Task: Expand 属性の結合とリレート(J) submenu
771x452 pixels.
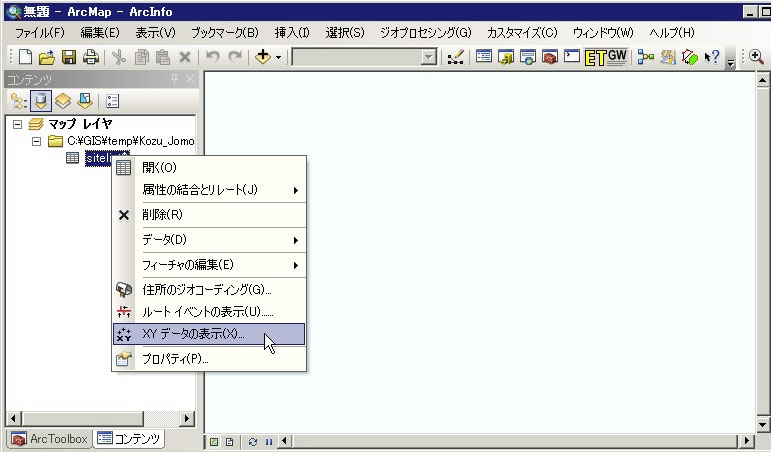Action: pyautogui.click(x=209, y=190)
